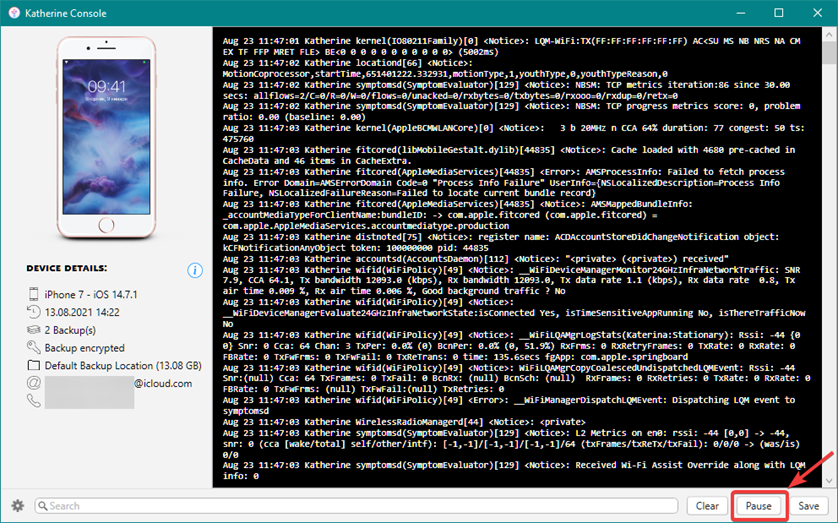The width and height of the screenshot is (838, 523).
Task: Click the log scrollbar up arrow
Action: 829,35
